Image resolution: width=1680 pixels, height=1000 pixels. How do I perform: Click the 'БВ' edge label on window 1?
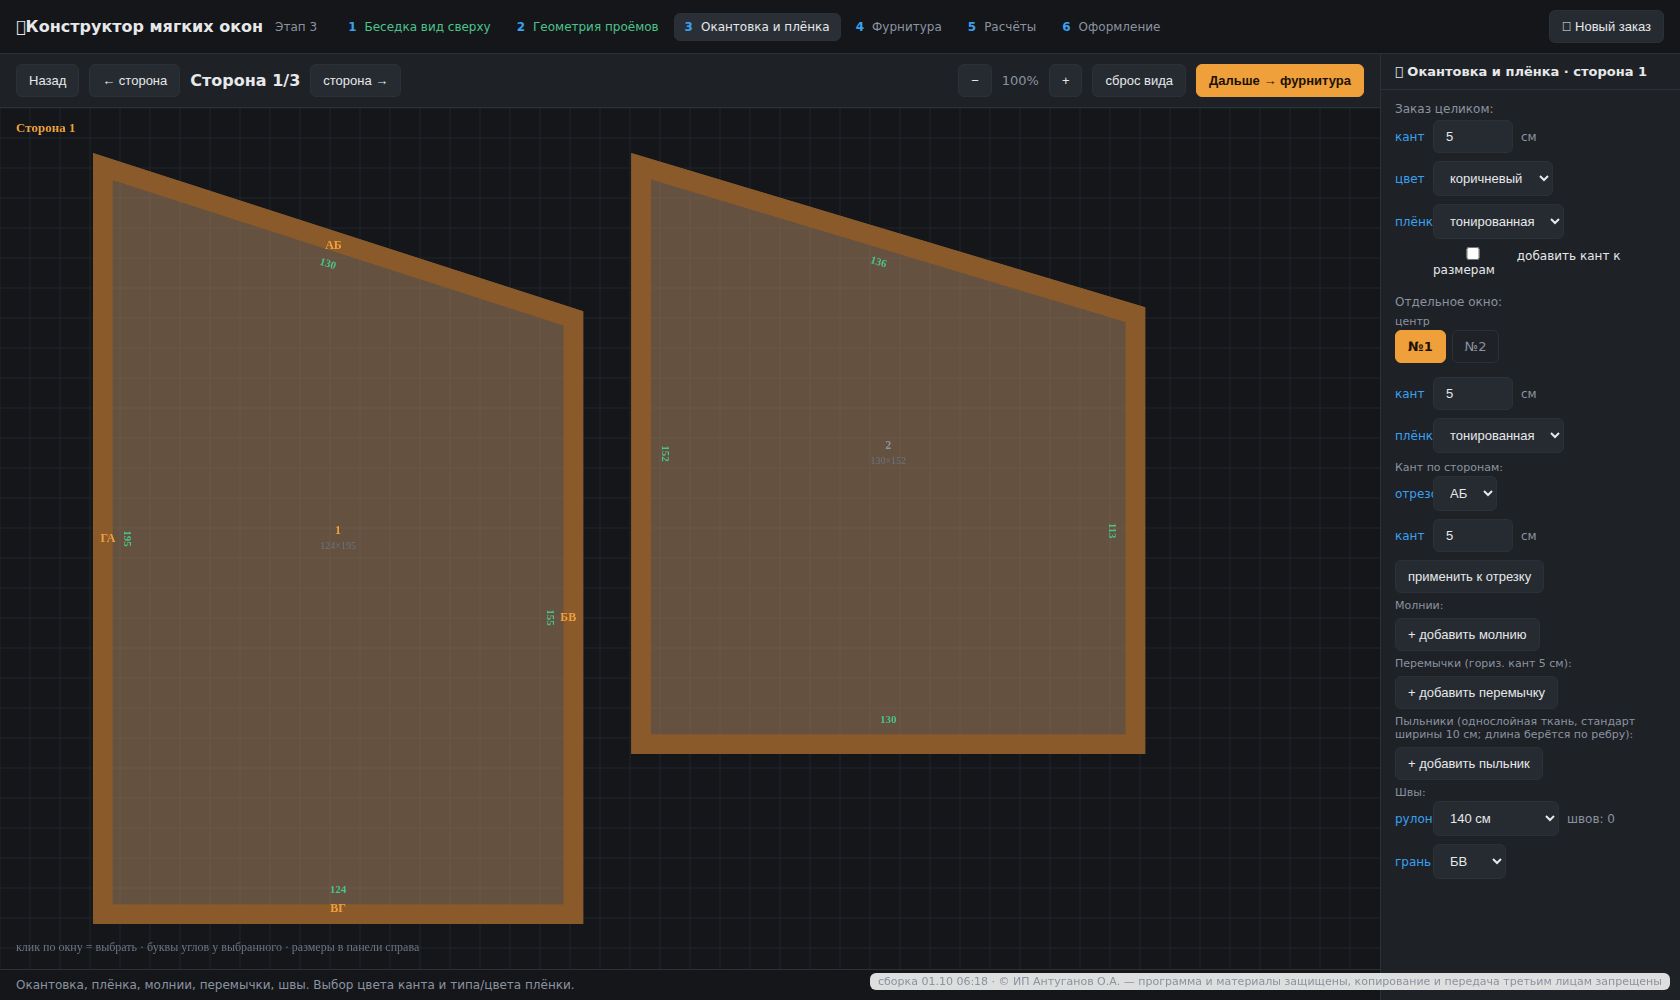(568, 617)
